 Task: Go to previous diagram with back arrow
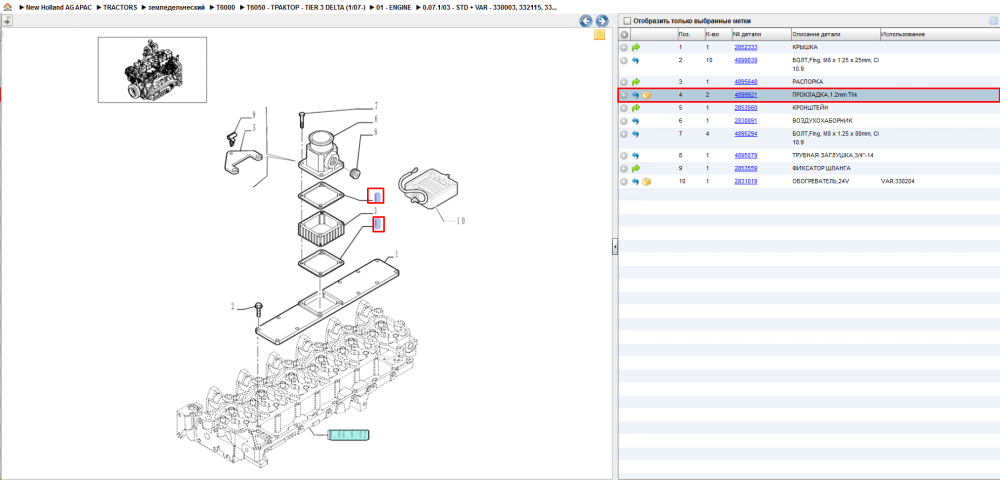pyautogui.click(x=585, y=21)
